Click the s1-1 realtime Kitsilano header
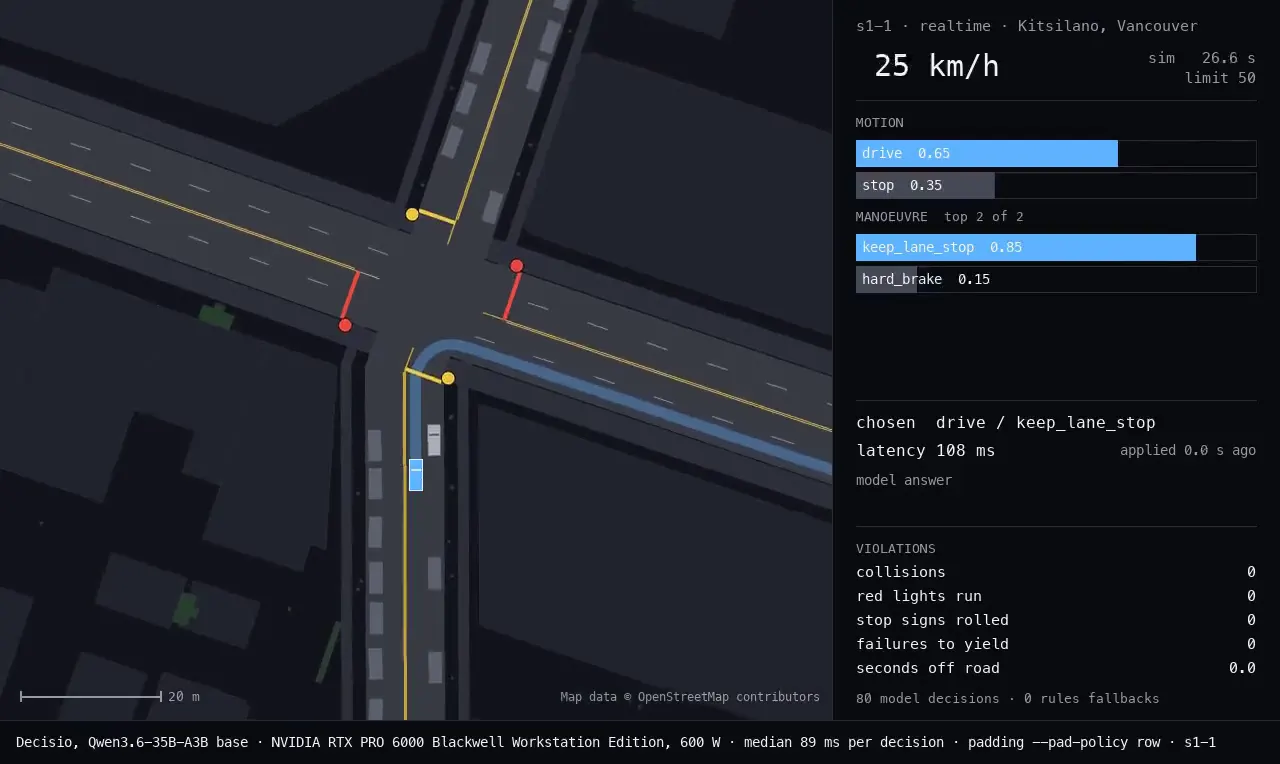The width and height of the screenshot is (1280, 764). [1026, 26]
